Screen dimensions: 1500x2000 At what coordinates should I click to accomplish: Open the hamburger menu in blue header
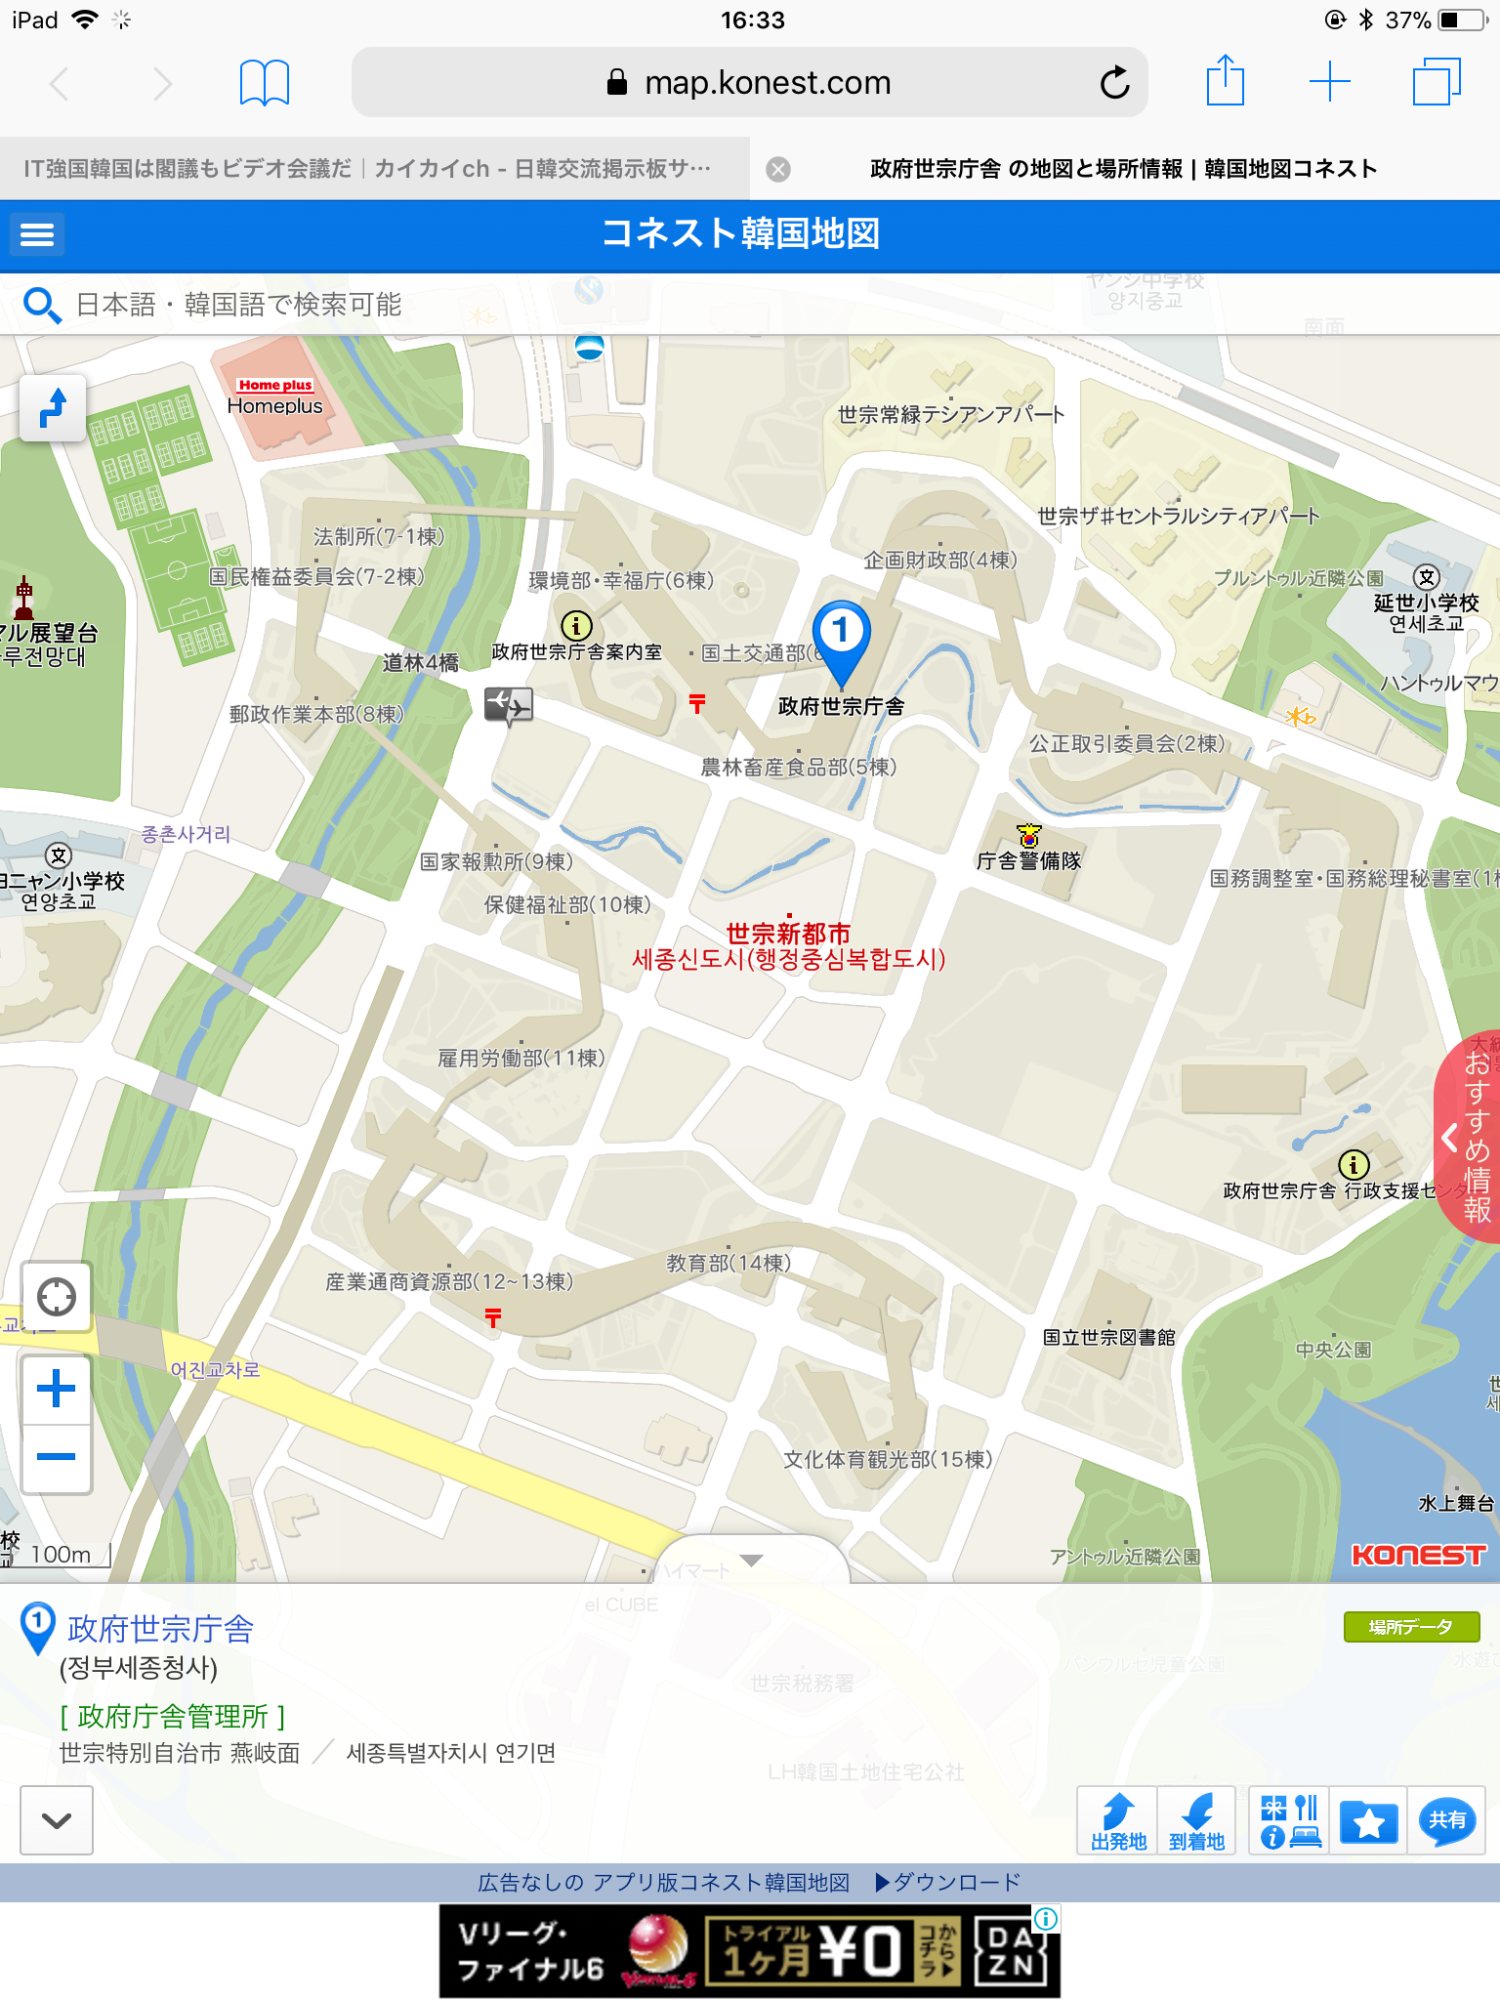pos(37,234)
